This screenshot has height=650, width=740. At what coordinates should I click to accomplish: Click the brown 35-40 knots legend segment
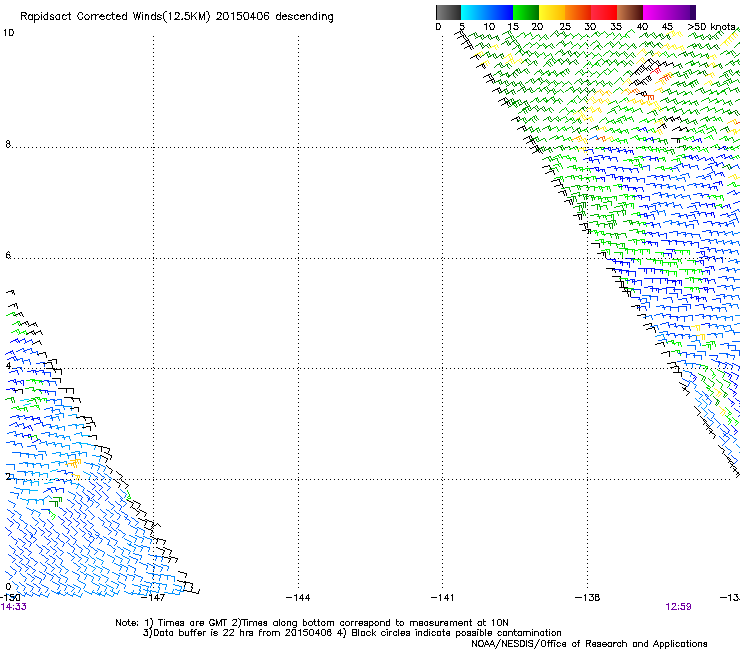630,12
